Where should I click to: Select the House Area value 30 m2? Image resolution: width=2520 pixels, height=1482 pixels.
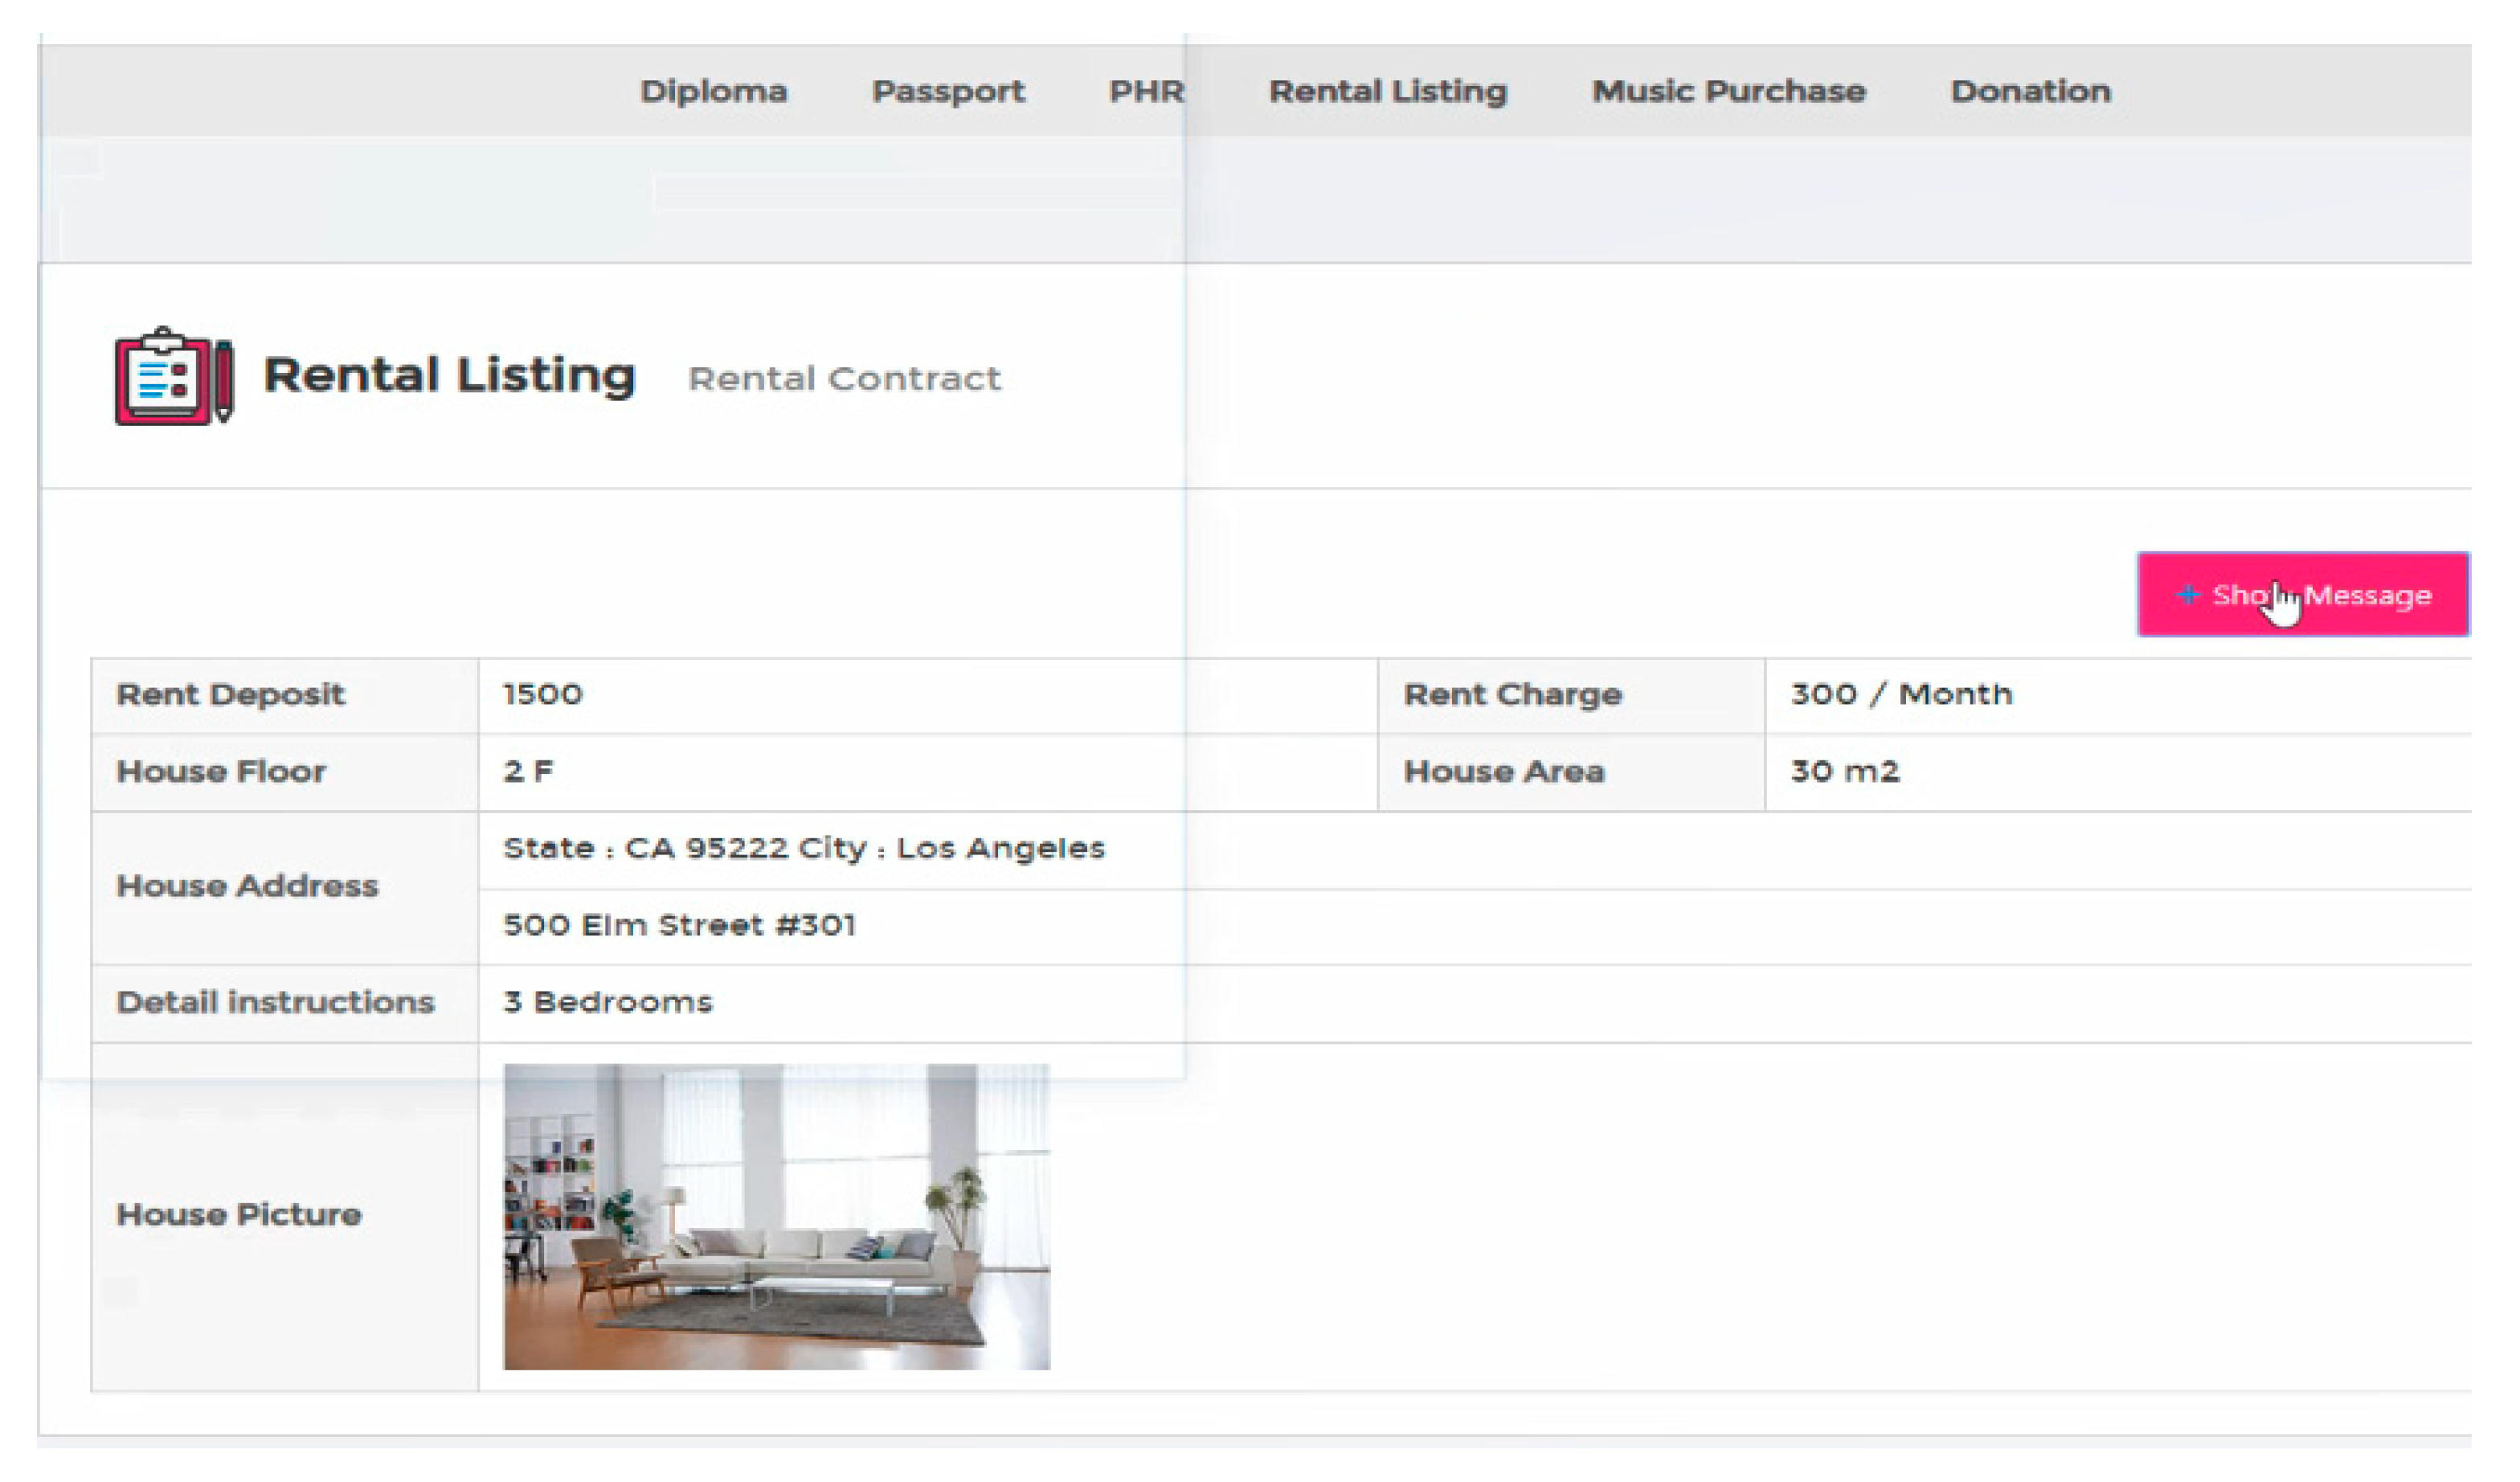[x=1844, y=771]
